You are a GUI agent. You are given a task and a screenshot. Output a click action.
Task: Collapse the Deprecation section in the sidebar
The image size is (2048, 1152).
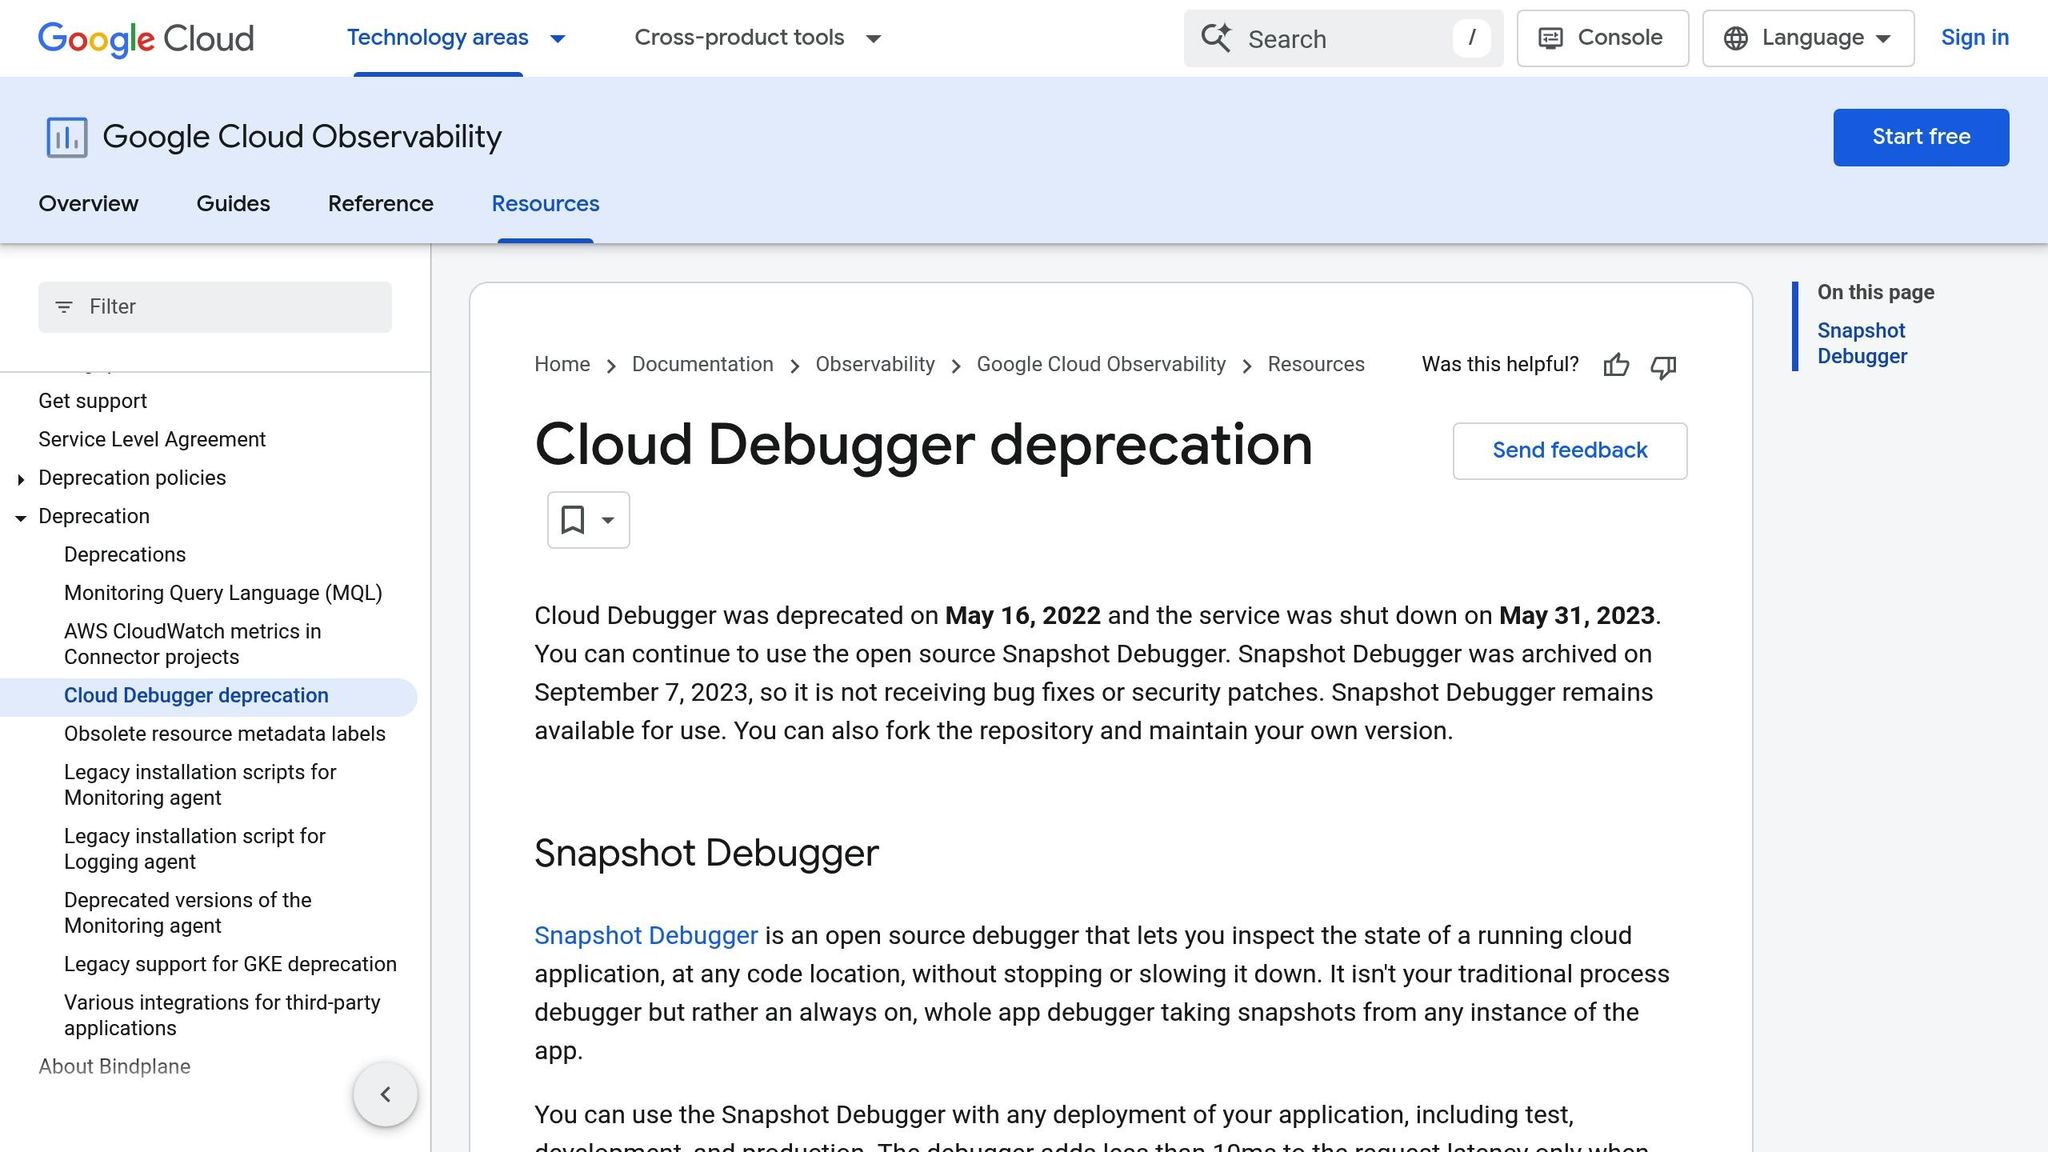pyautogui.click(x=21, y=517)
